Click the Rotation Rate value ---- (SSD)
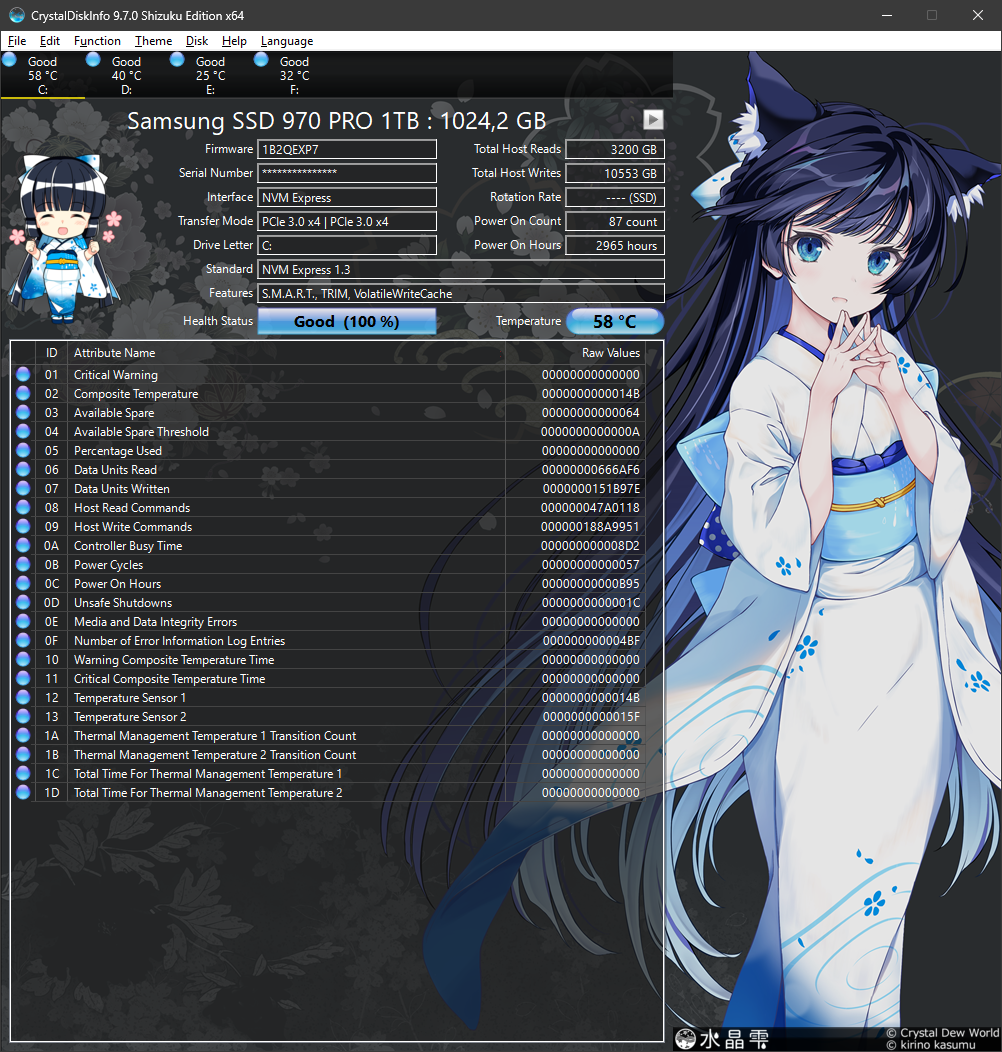Viewport: 1002px width, 1052px height. coord(615,197)
